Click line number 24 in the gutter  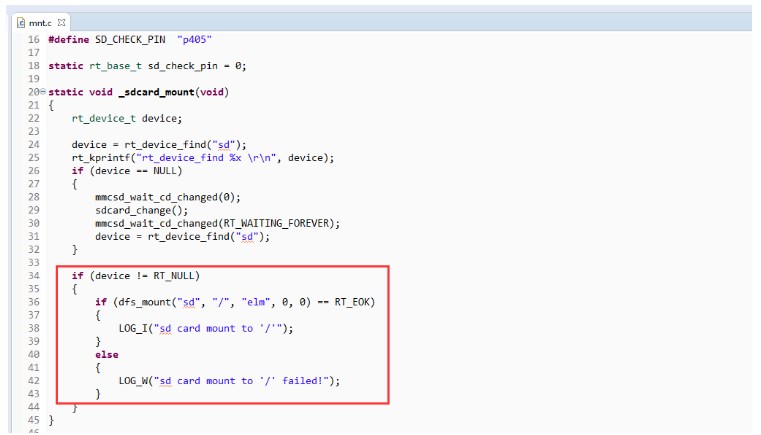[33, 145]
